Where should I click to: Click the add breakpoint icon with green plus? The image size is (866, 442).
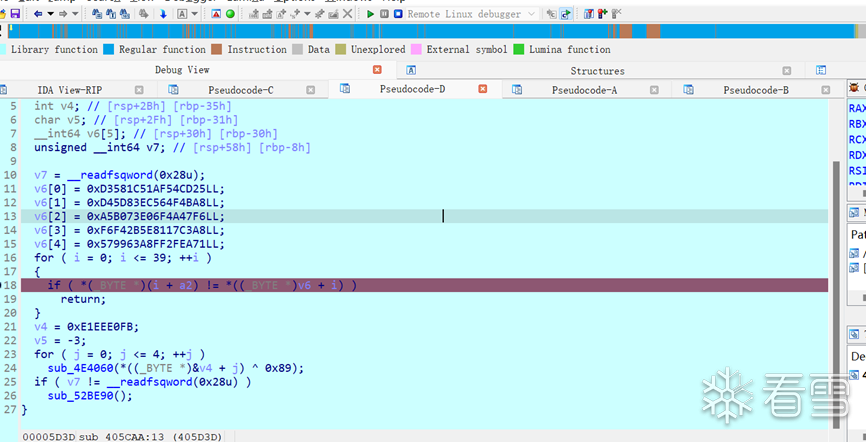tap(603, 14)
